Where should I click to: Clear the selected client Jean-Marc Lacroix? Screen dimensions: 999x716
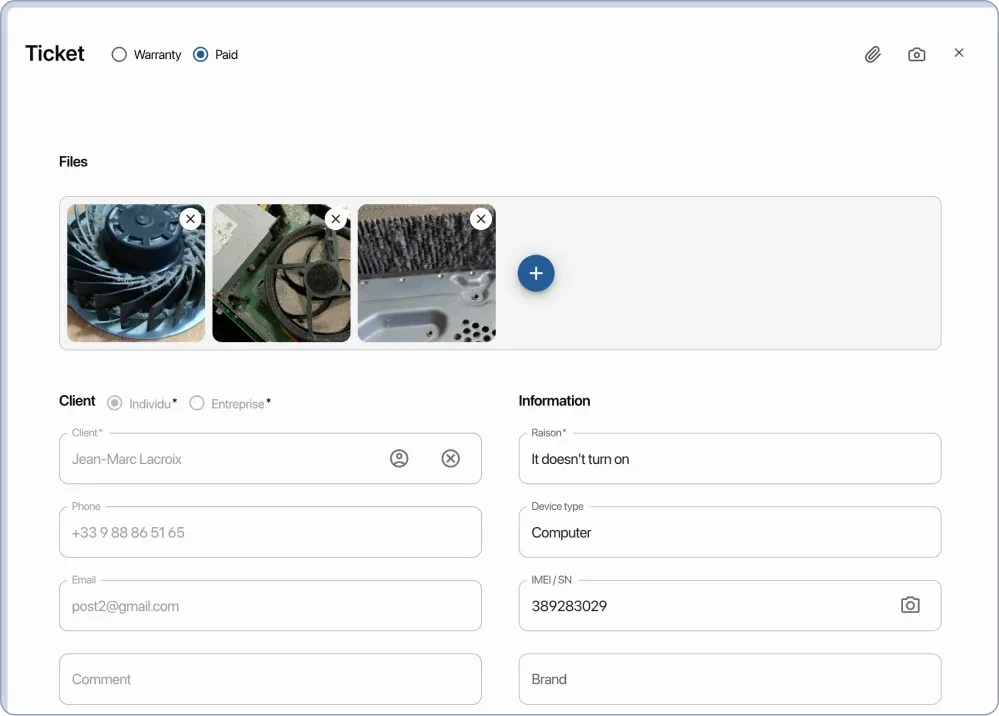coord(451,458)
